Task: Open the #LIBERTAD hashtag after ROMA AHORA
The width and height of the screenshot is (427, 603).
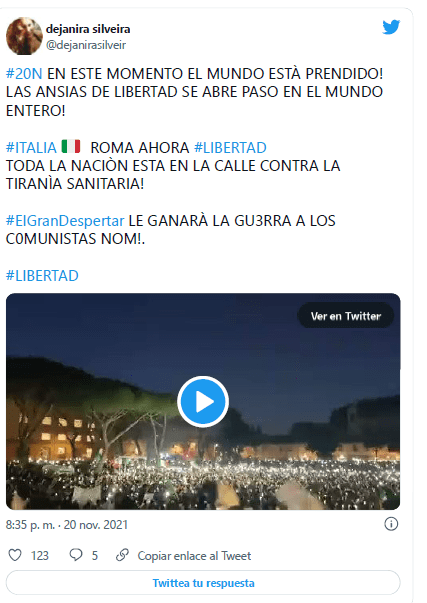Action: click(230, 148)
